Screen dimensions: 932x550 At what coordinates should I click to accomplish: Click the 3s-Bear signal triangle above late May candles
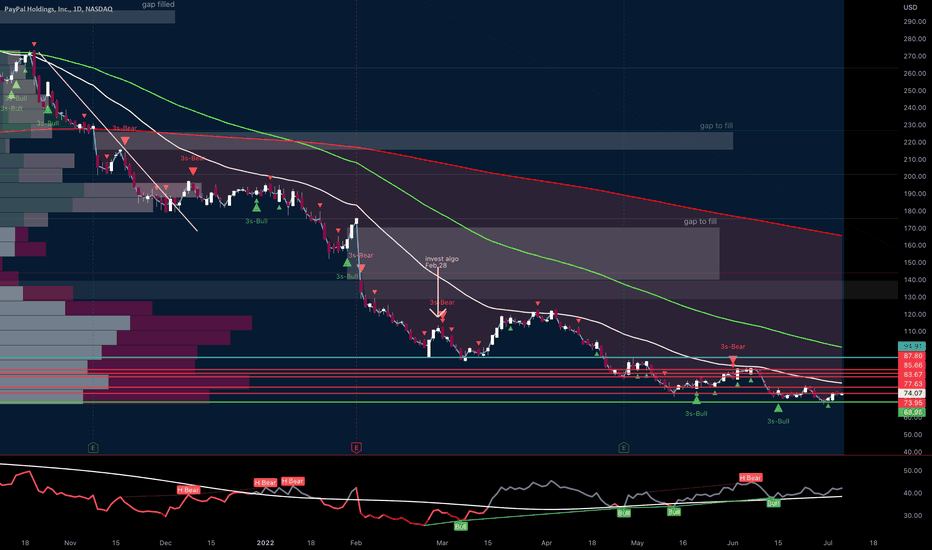coord(733,360)
